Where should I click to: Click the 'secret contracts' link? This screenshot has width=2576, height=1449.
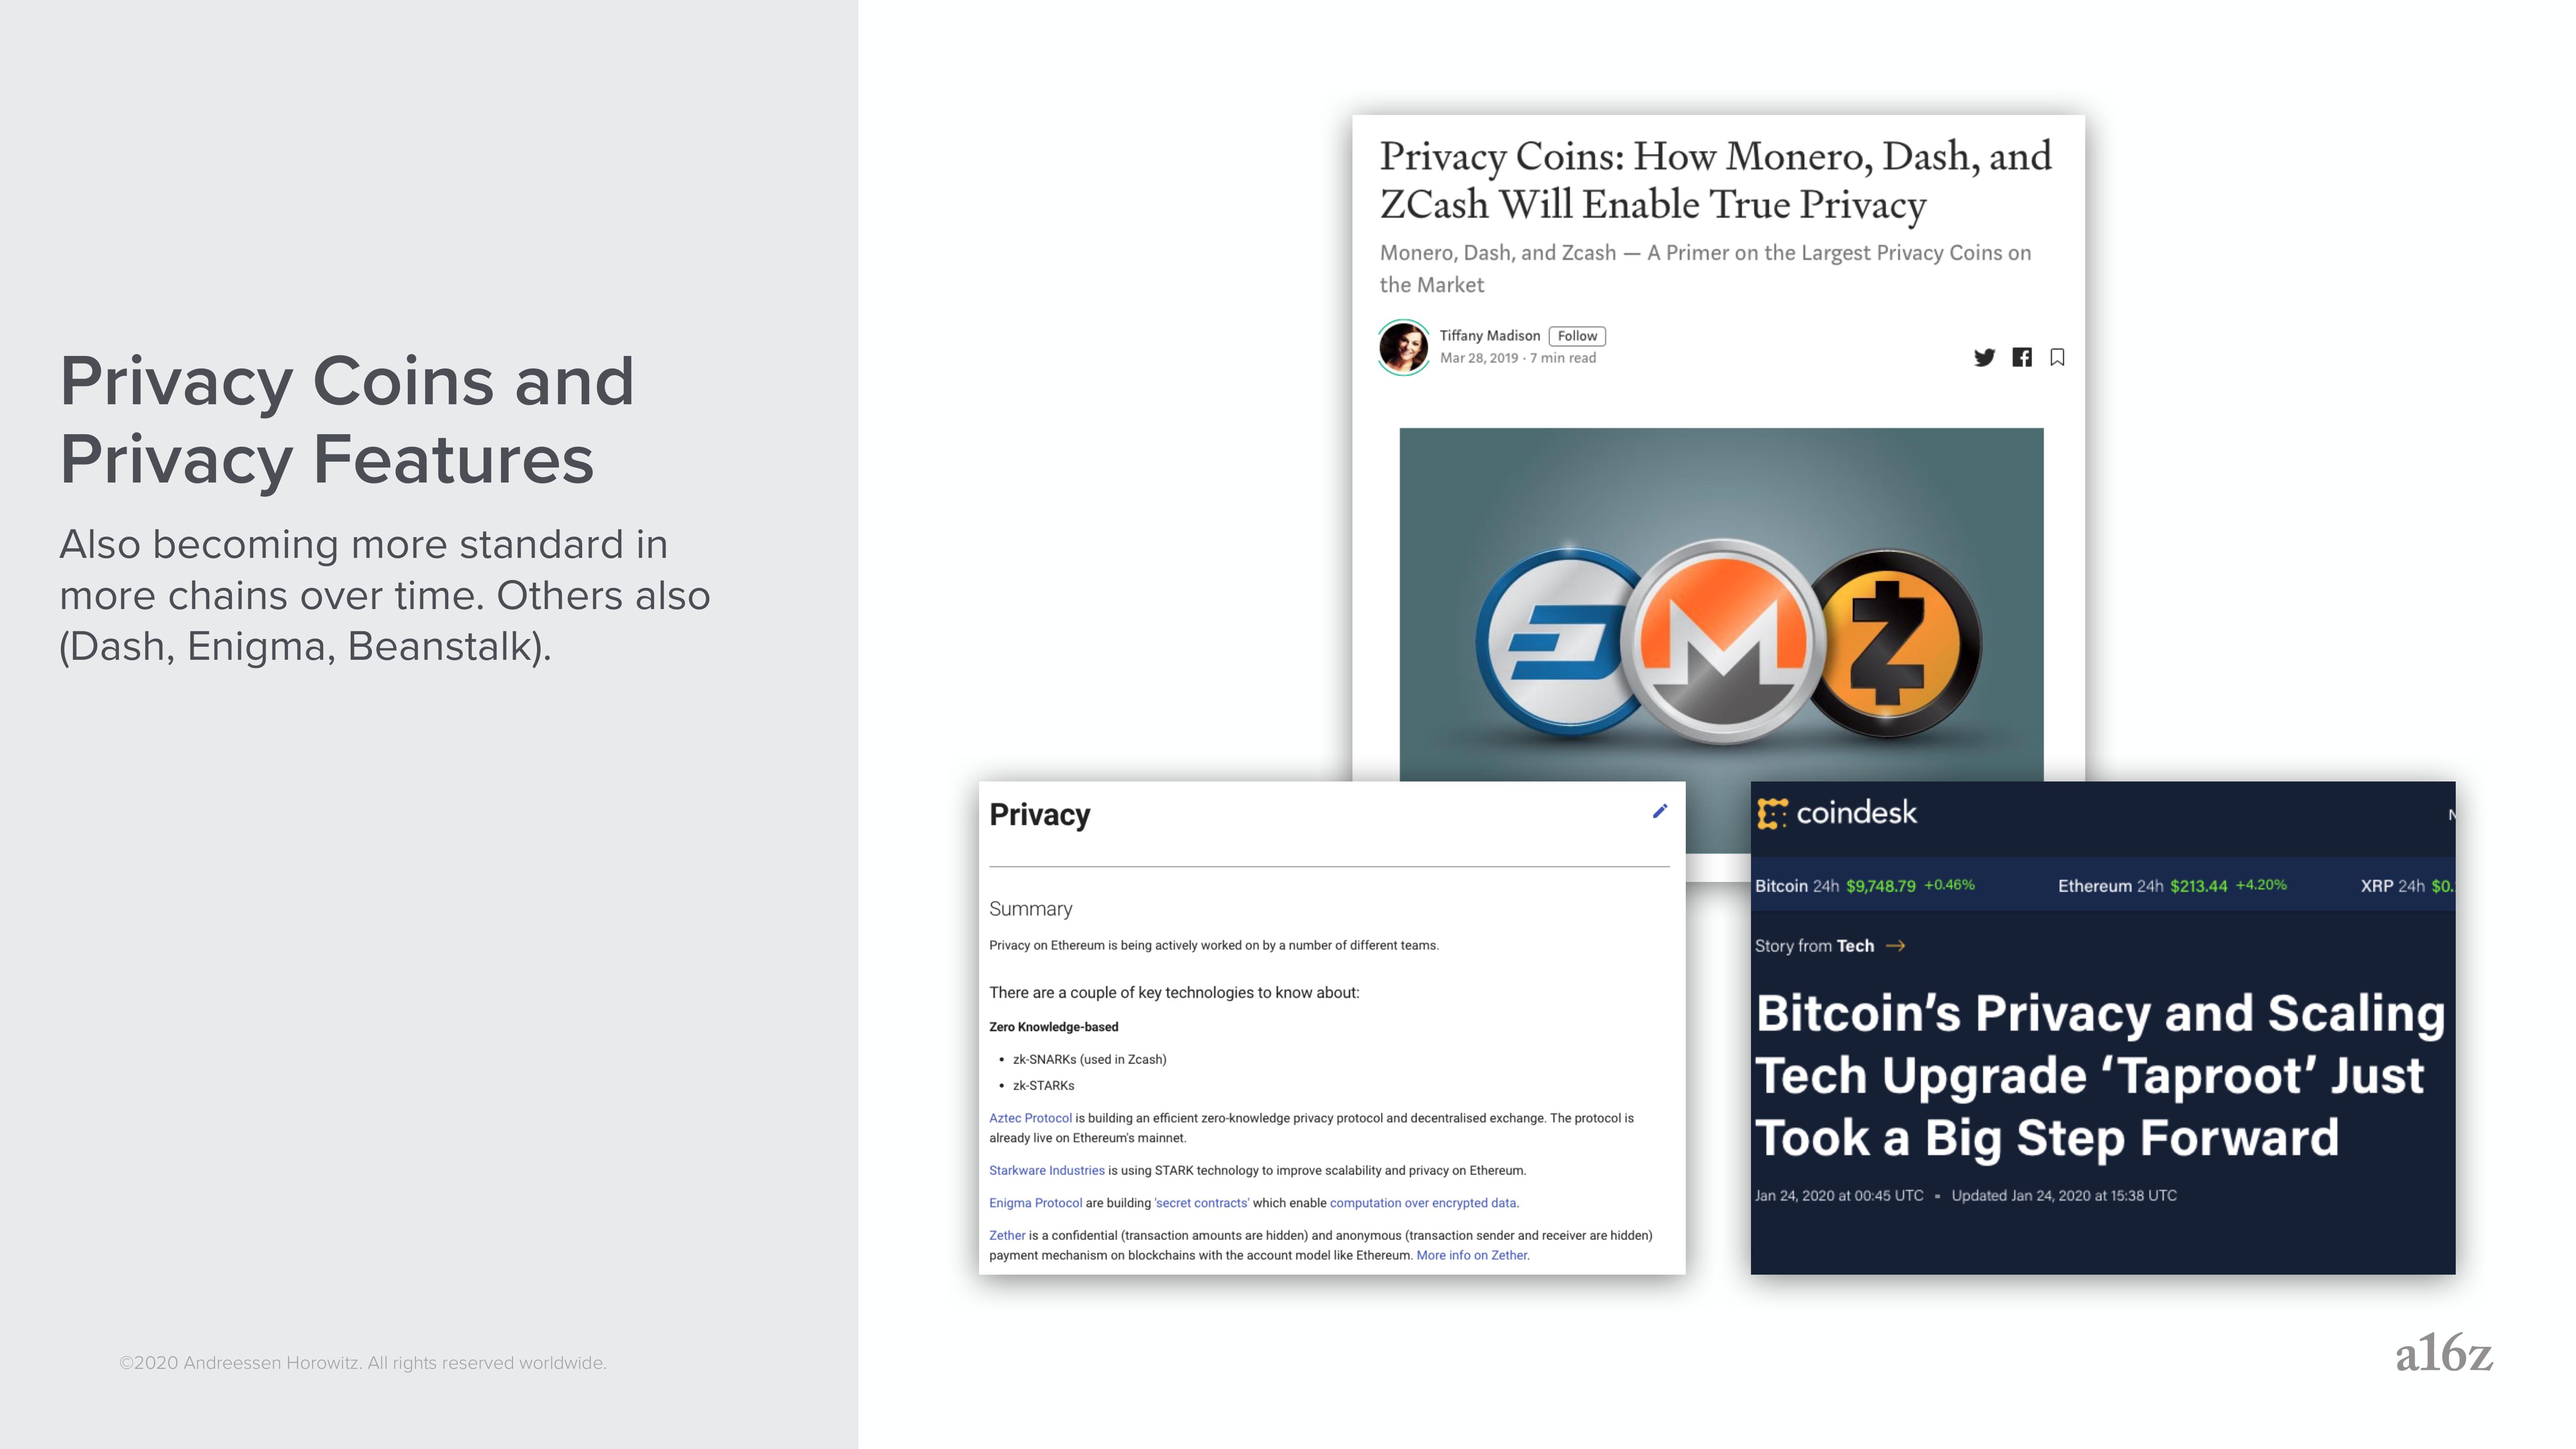(x=1202, y=1203)
